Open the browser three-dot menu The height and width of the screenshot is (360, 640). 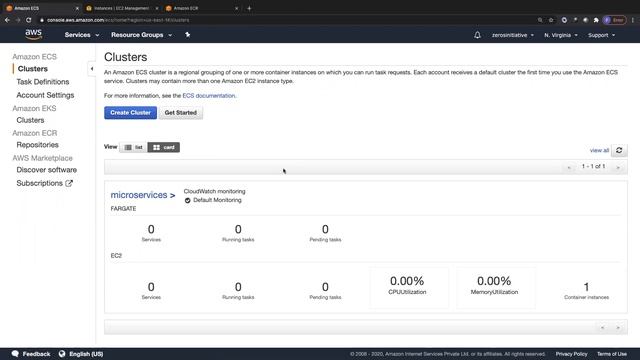coord(633,20)
